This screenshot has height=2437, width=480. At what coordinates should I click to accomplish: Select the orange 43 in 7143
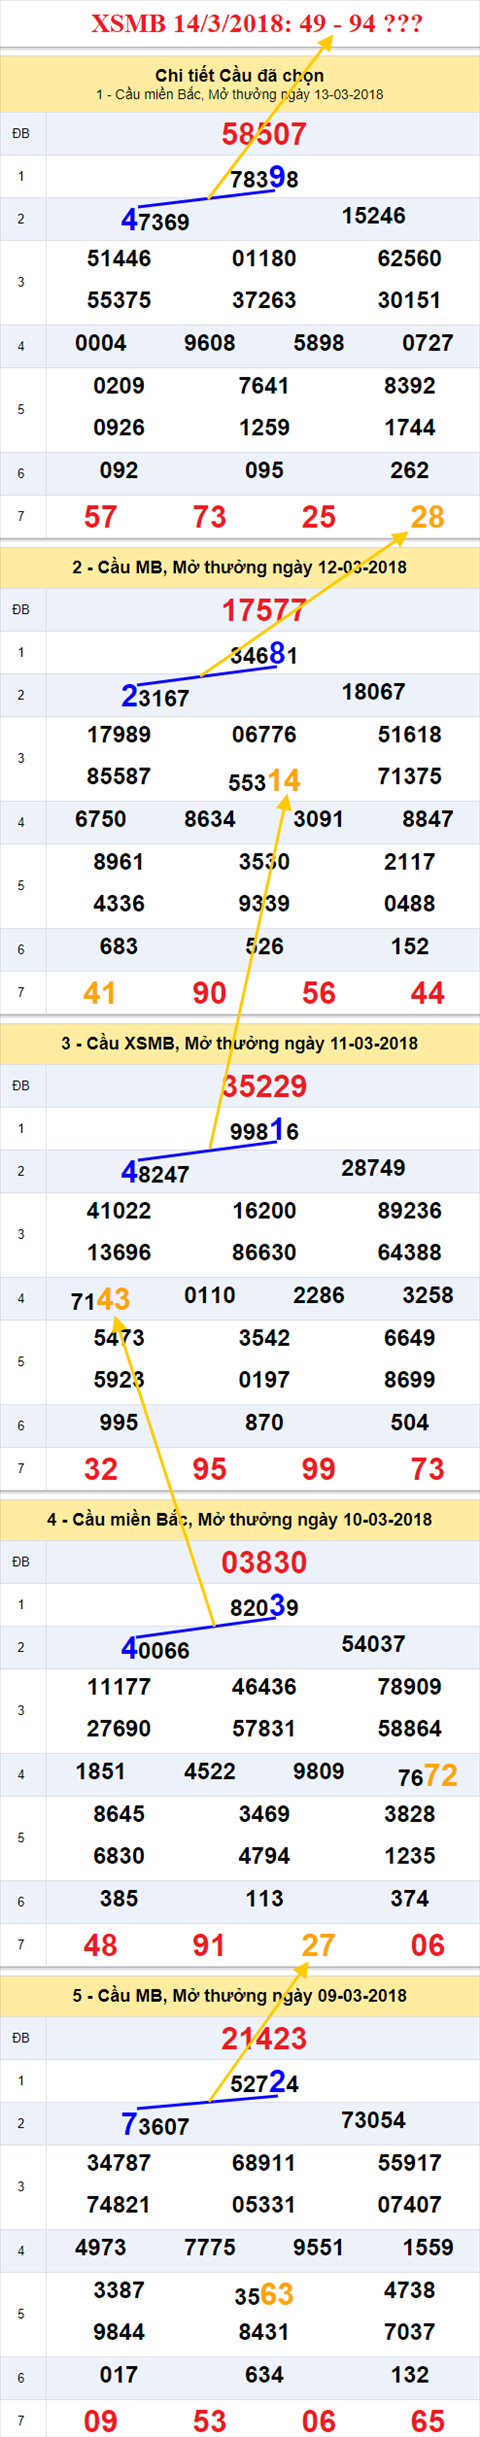[113, 1299]
